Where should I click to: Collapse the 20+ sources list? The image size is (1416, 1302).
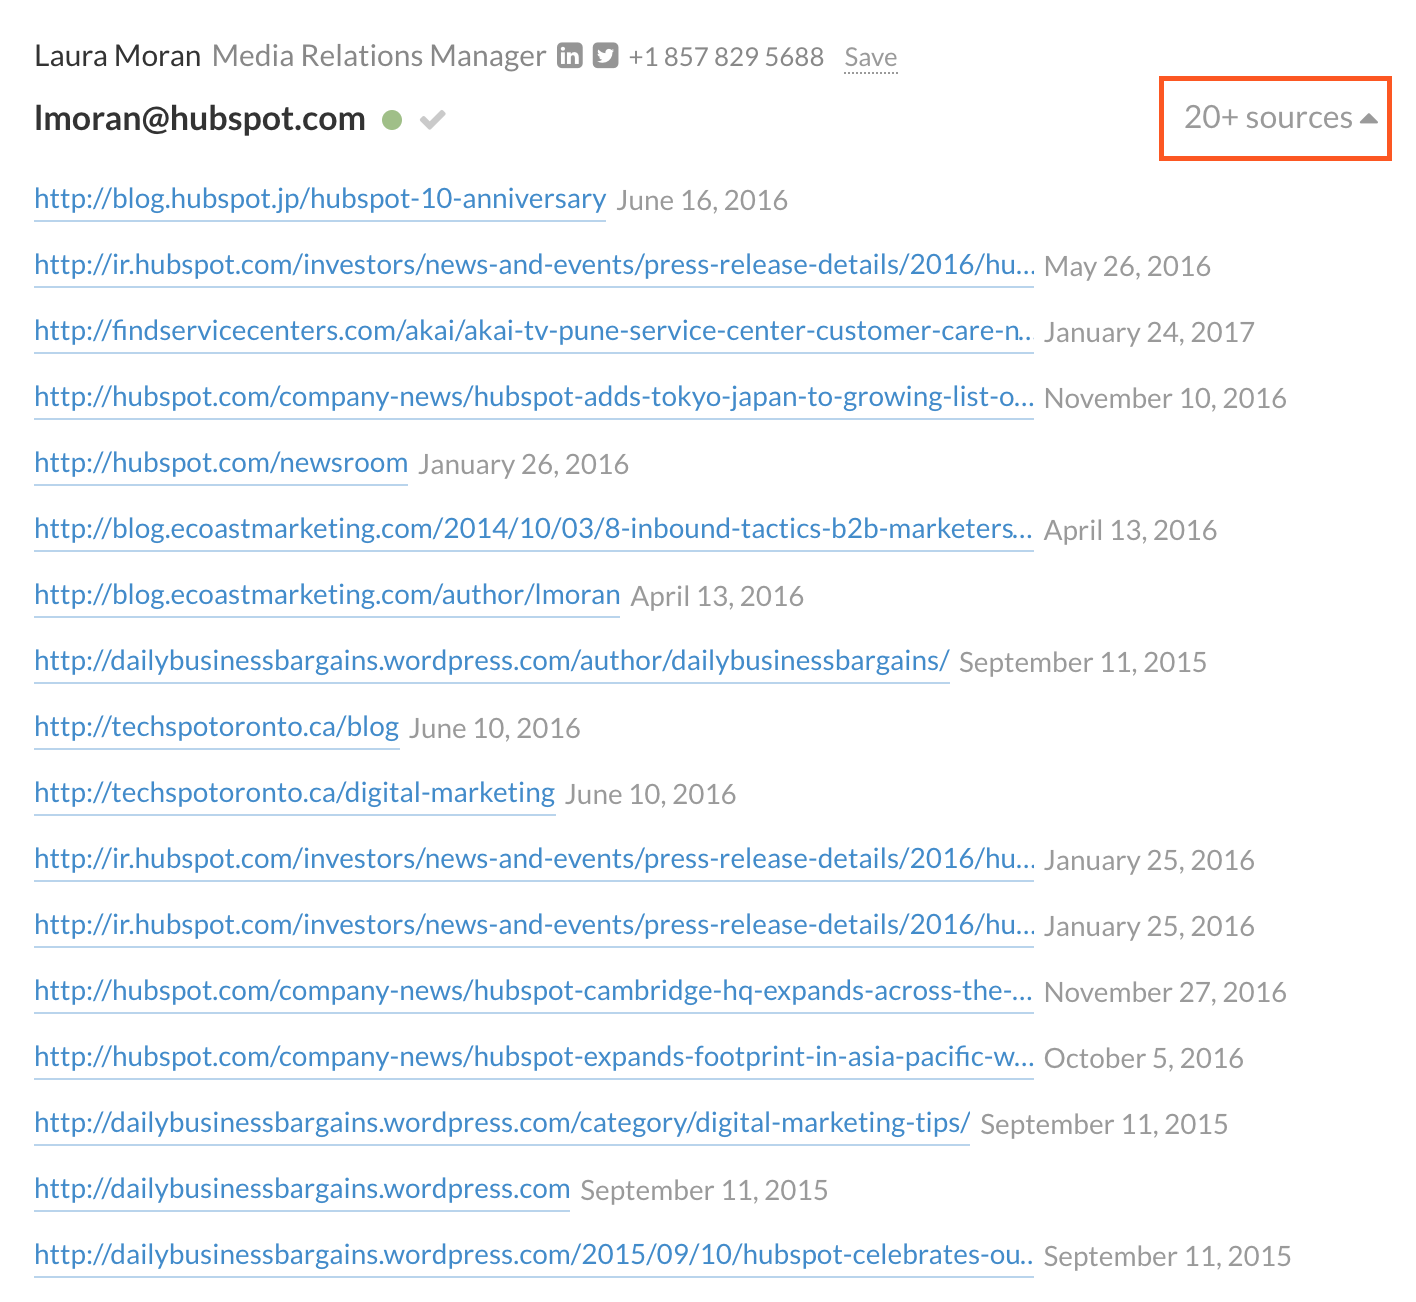tap(1280, 117)
